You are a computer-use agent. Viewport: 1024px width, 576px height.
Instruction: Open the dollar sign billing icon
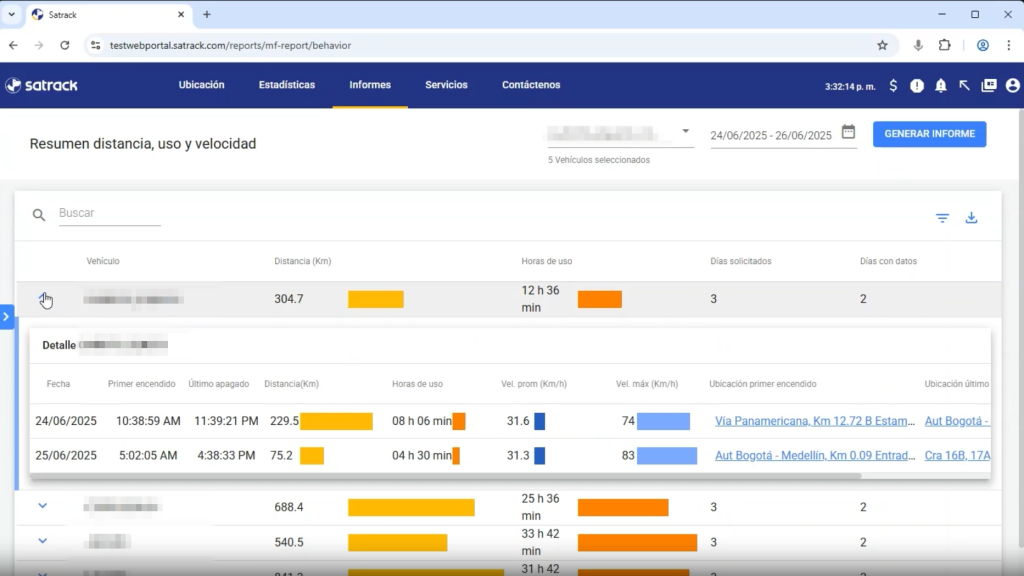(x=893, y=86)
